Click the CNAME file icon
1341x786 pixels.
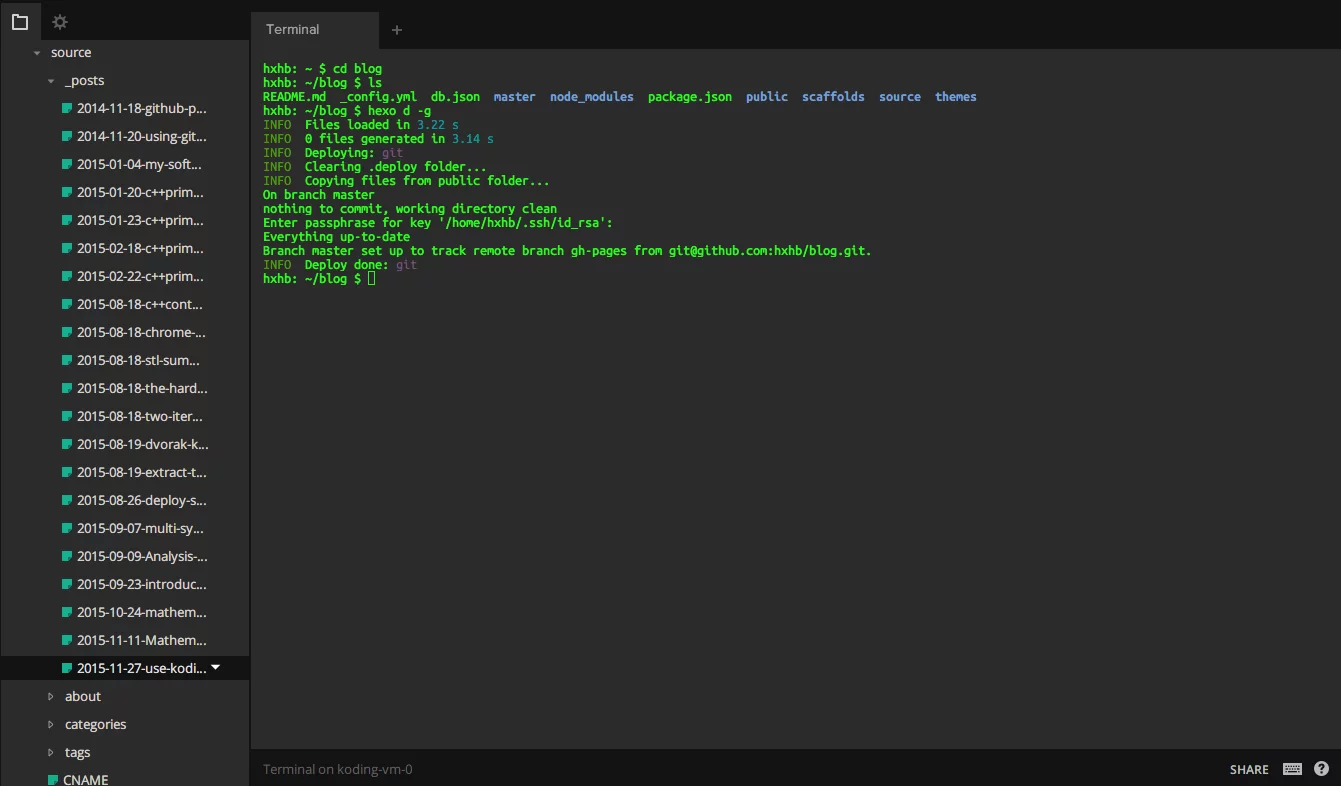[x=53, y=780]
